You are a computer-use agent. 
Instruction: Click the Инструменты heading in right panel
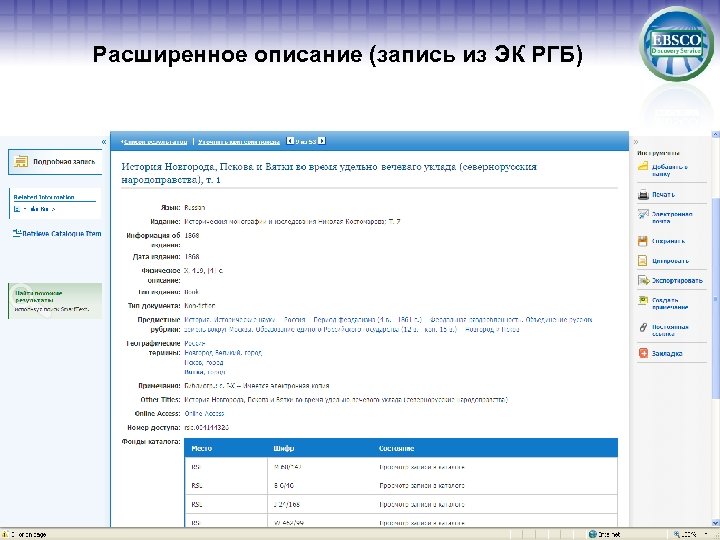click(x=658, y=153)
